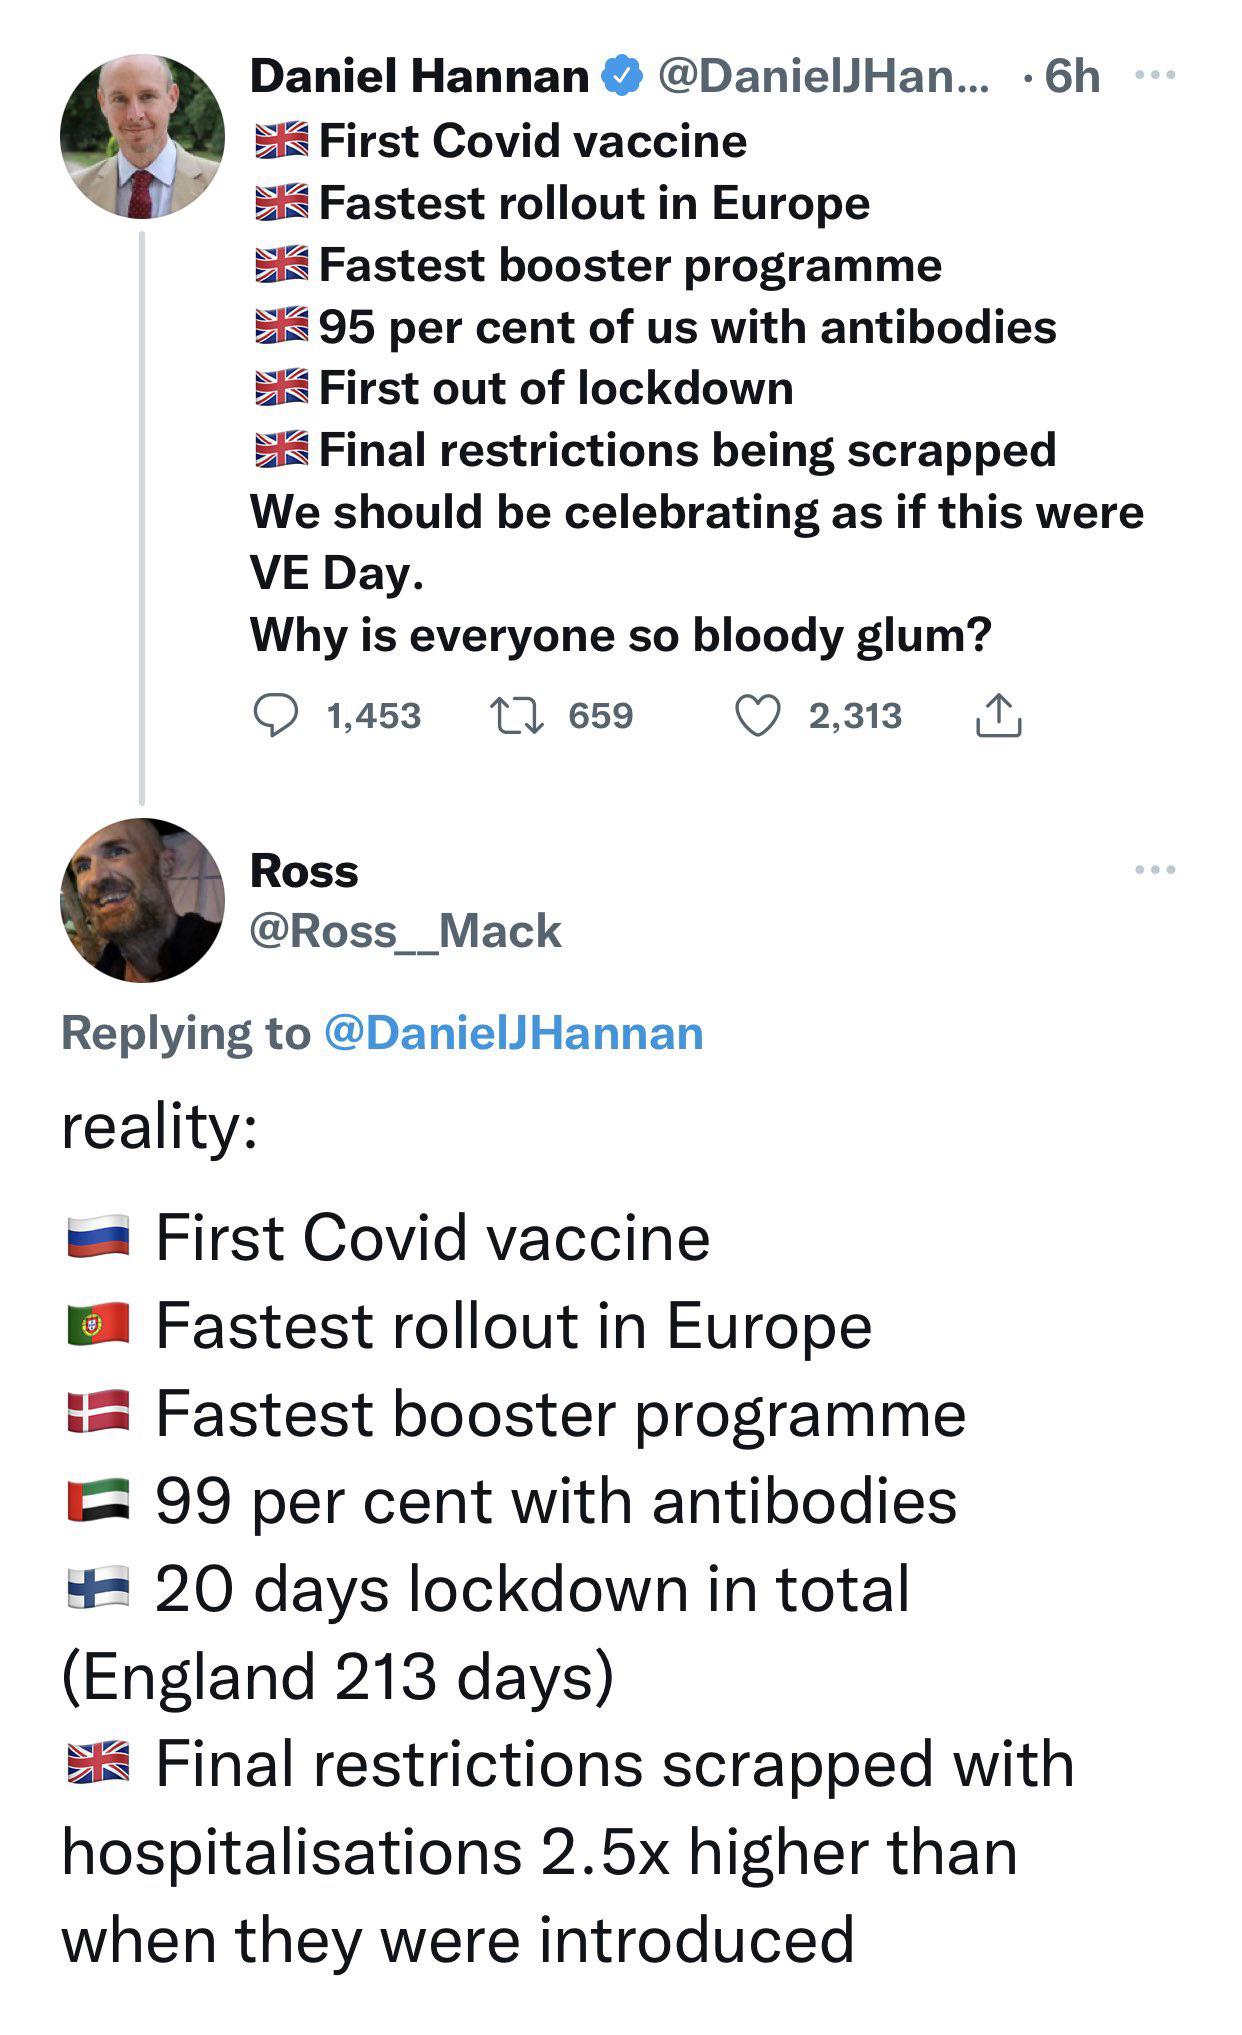Screen dimensions: 1242x2035
Task: Click the Russian flag emoji
Action: [x=98, y=1237]
